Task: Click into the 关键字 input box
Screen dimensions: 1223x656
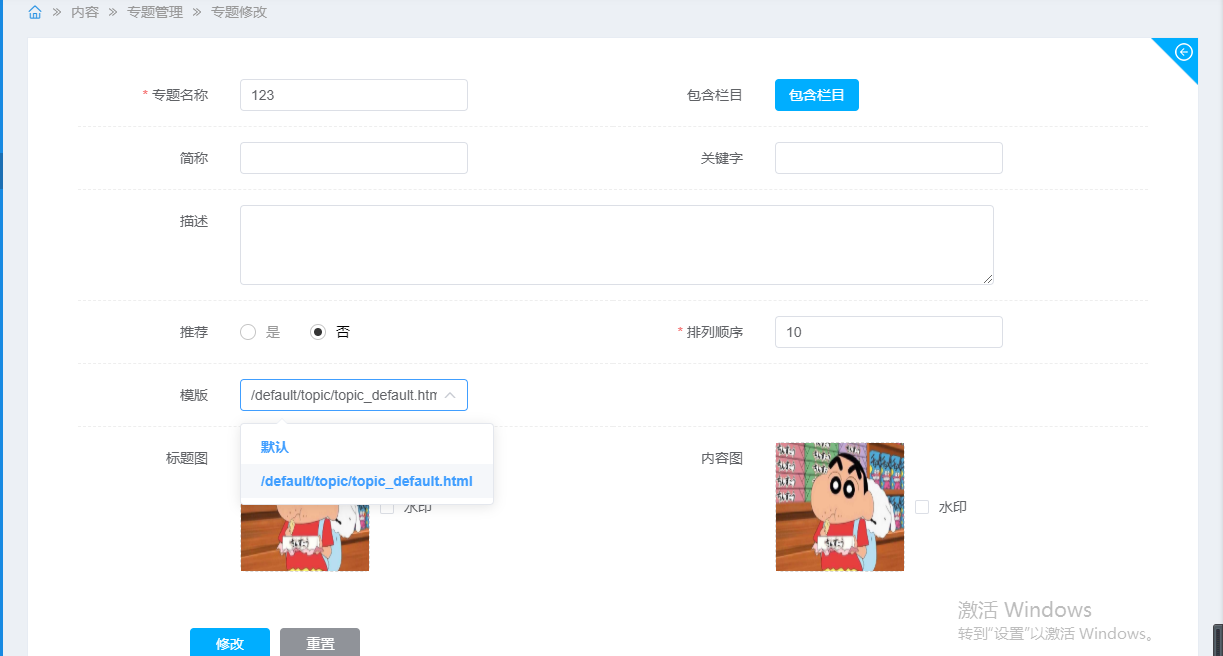Action: click(x=888, y=158)
